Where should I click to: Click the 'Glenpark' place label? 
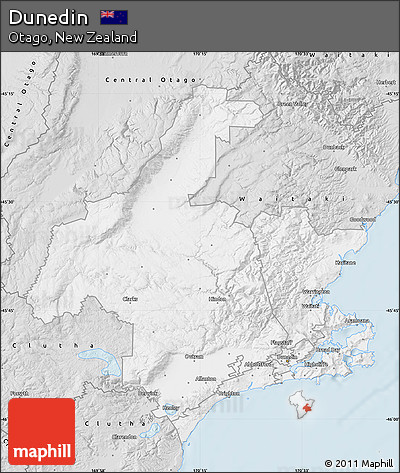tap(345, 169)
